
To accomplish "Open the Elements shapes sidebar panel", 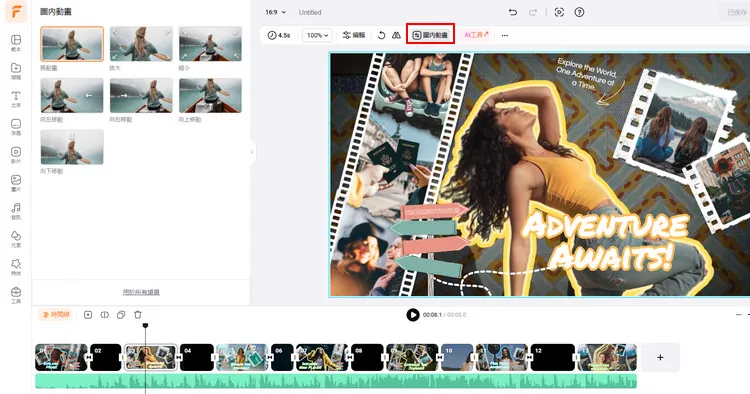I will [x=16, y=239].
